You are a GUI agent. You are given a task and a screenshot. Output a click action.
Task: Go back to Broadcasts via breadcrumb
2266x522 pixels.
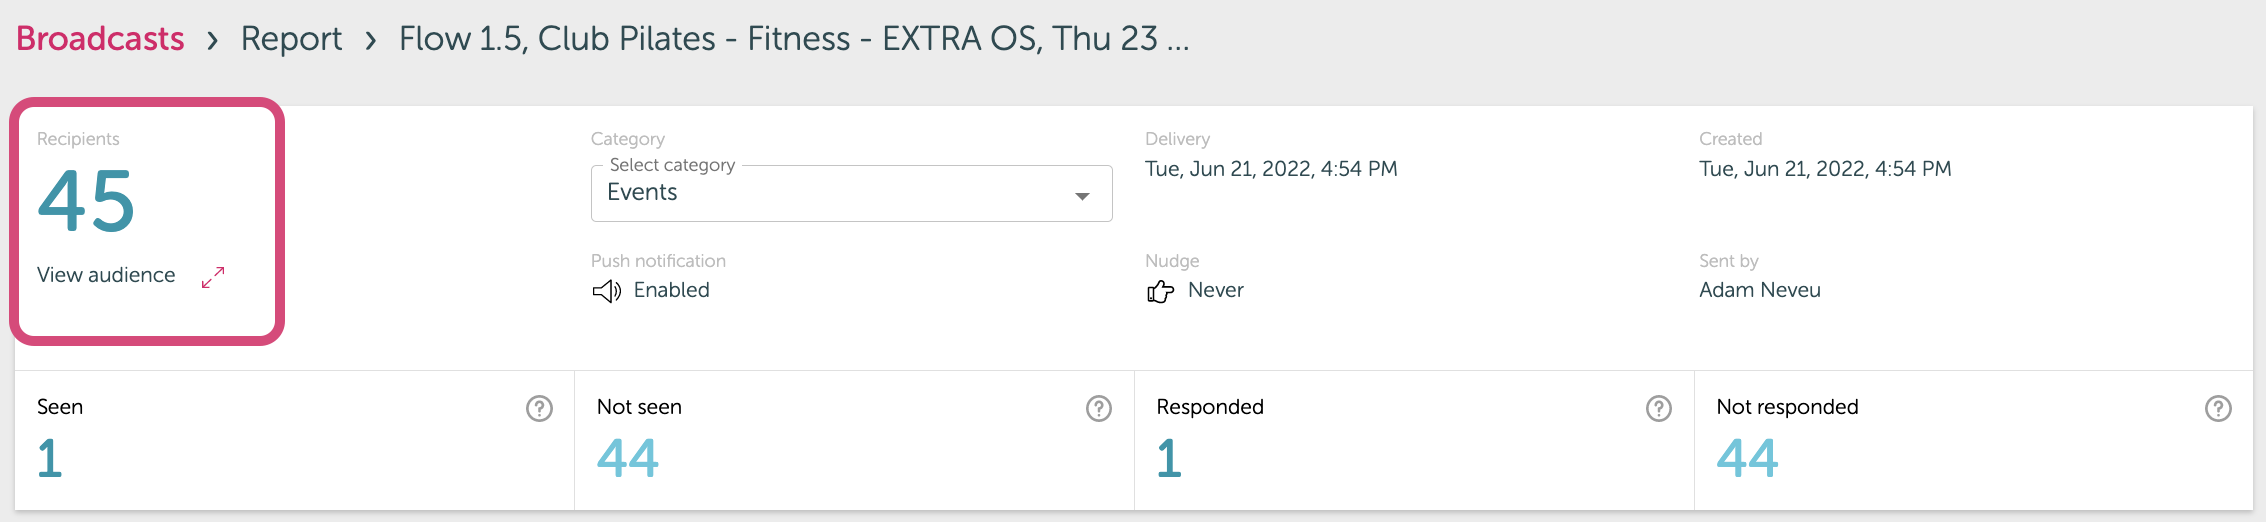(100, 38)
